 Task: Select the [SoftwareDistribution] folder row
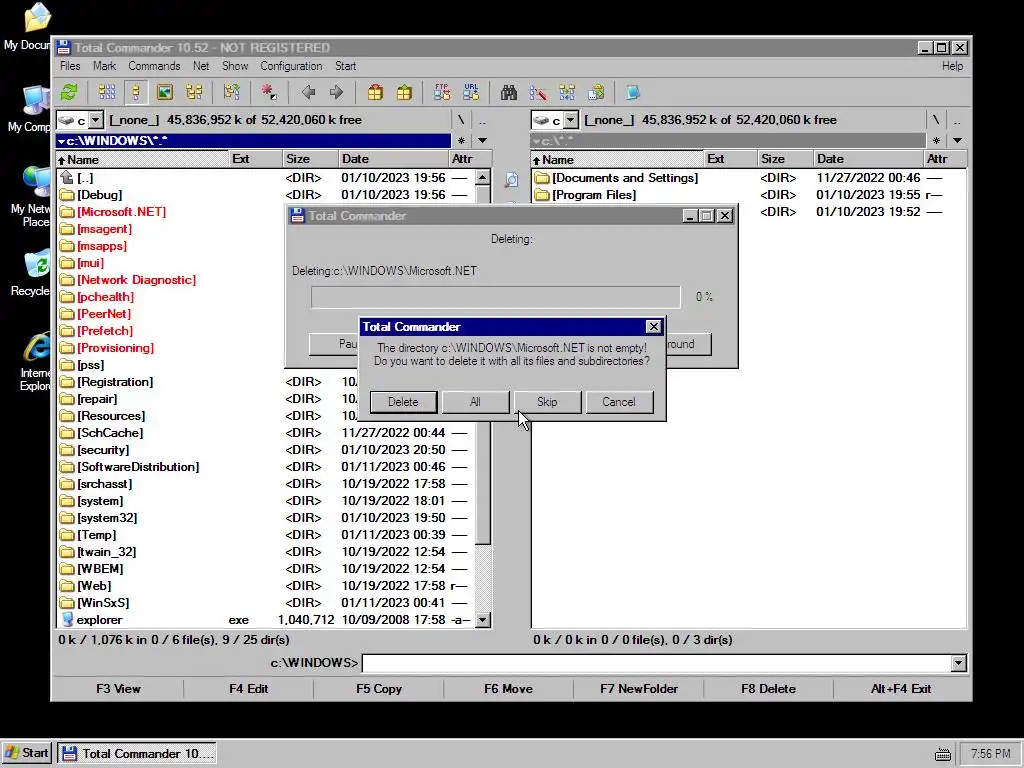(264, 467)
